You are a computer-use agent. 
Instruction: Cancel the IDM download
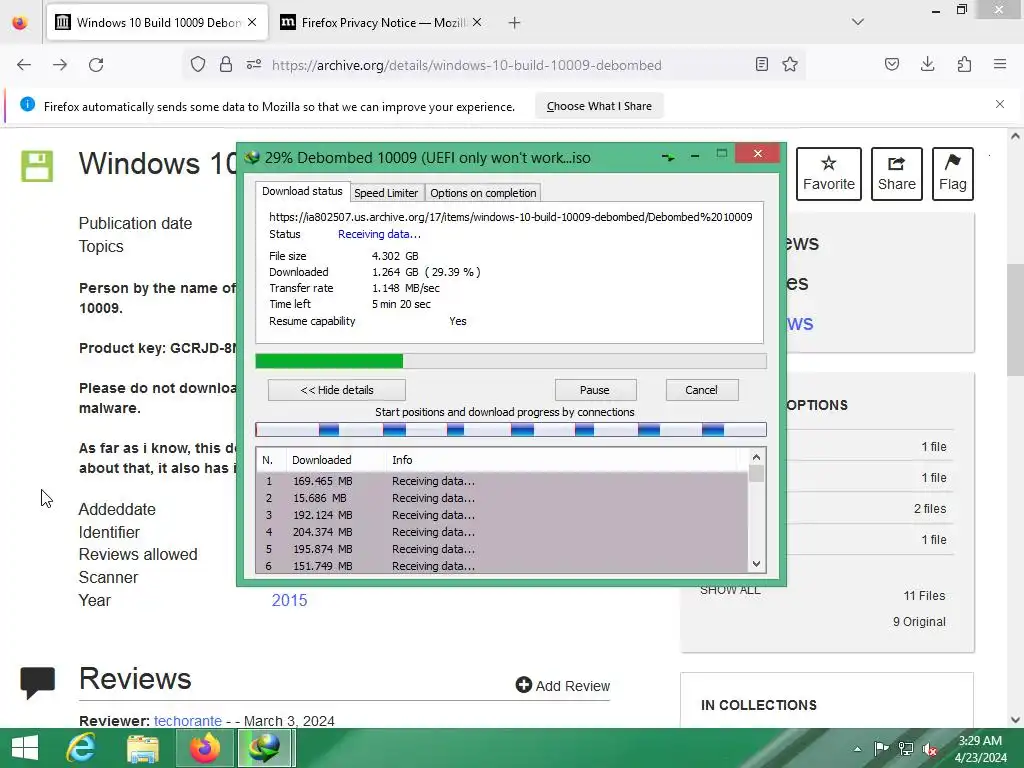(x=701, y=390)
